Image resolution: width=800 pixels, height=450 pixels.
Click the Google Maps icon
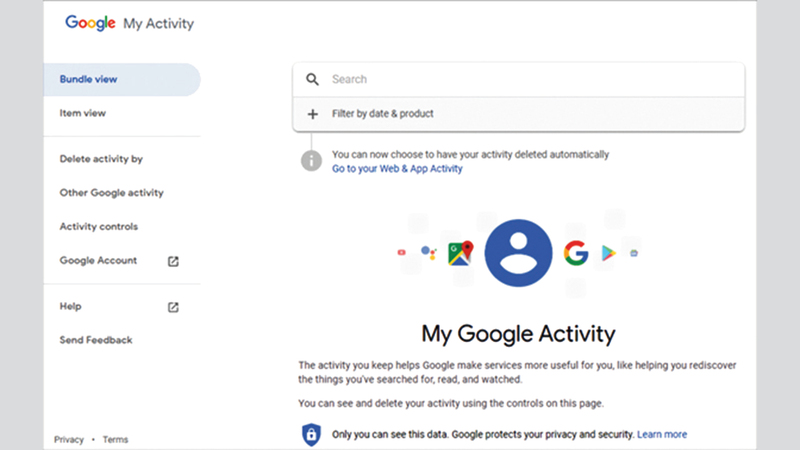point(460,253)
